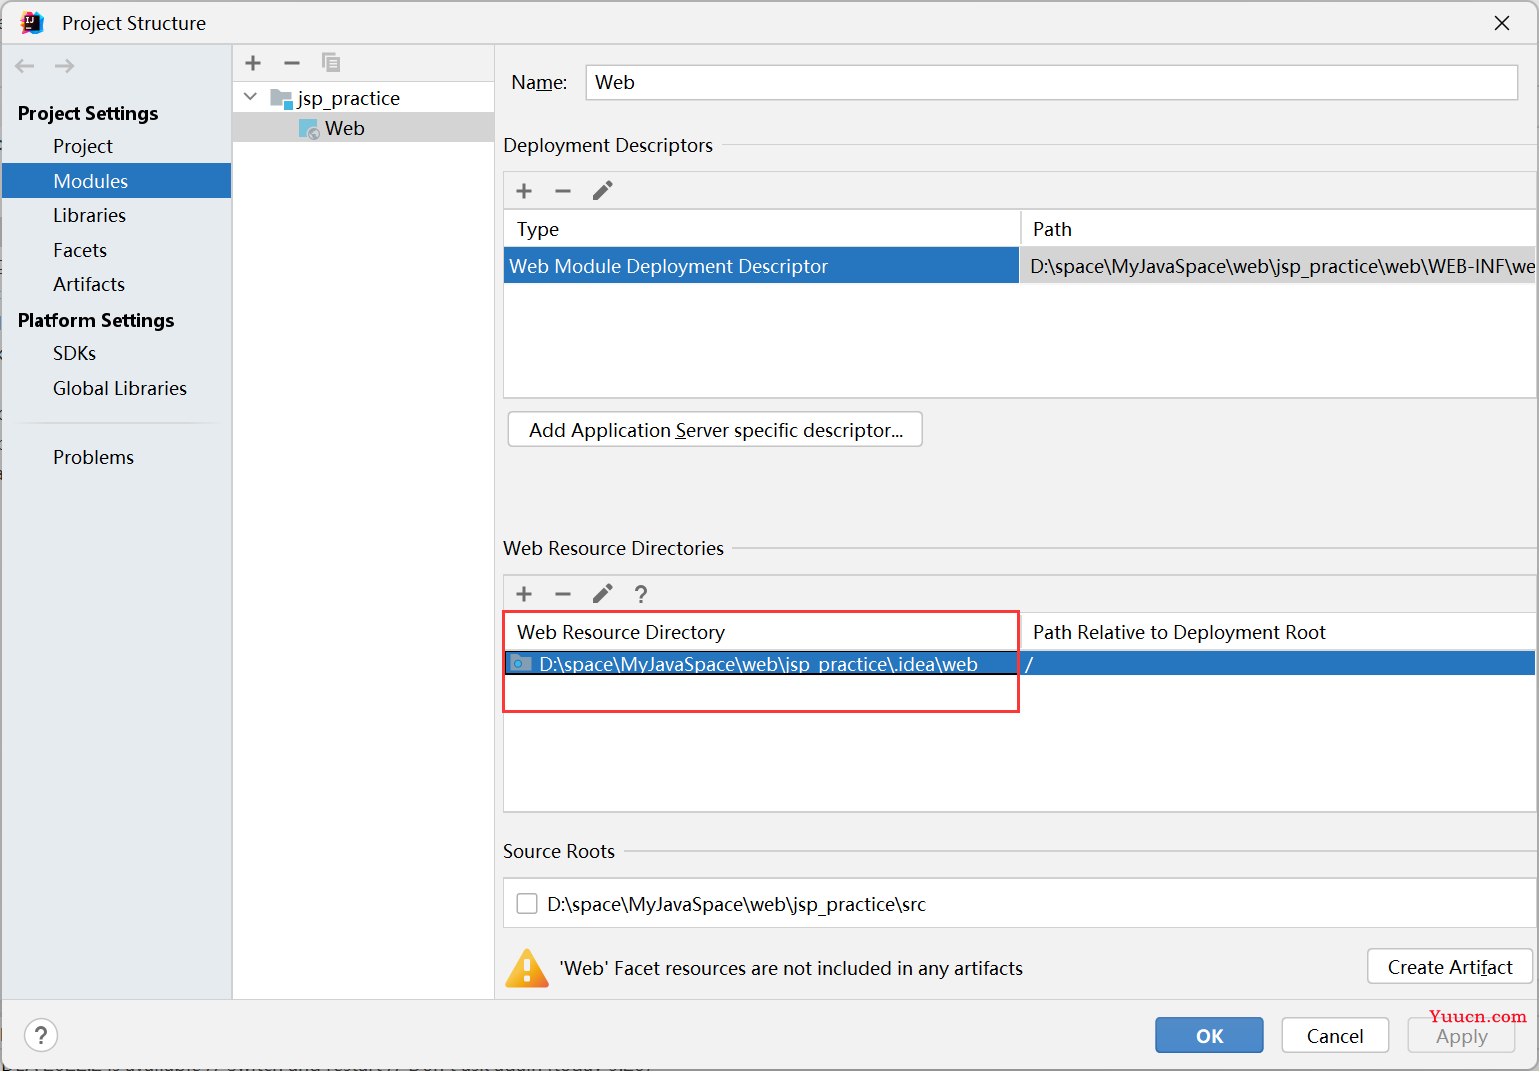
Task: Select the jsp_practice module
Action: (348, 98)
